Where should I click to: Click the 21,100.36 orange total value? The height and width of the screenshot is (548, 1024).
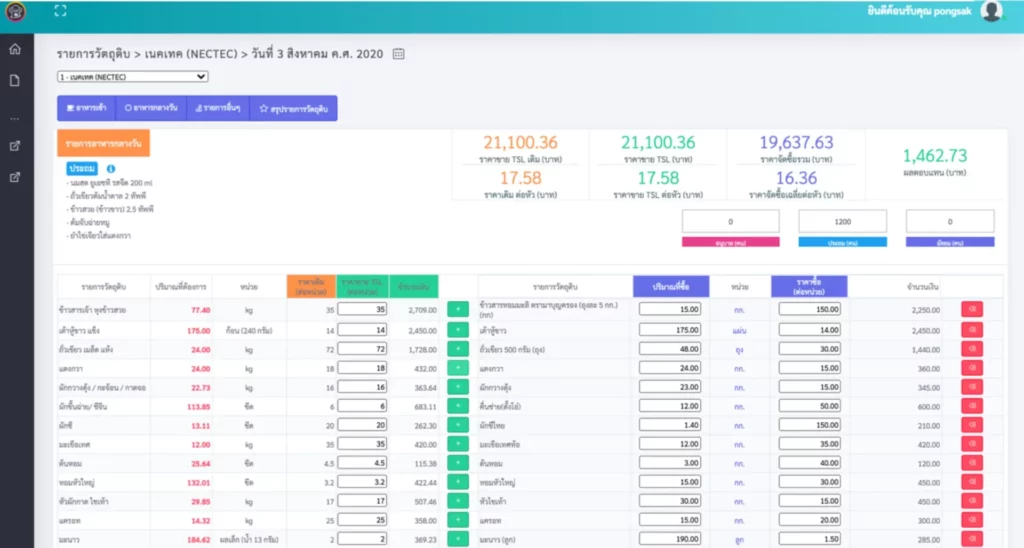[520, 142]
